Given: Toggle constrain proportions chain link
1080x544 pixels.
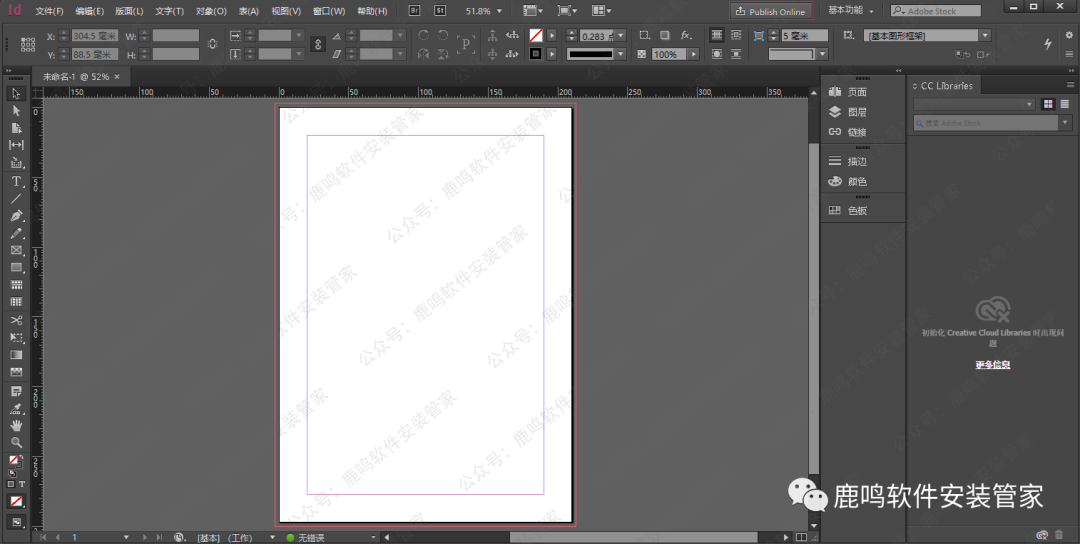Looking at the screenshot, I should click(212, 45).
